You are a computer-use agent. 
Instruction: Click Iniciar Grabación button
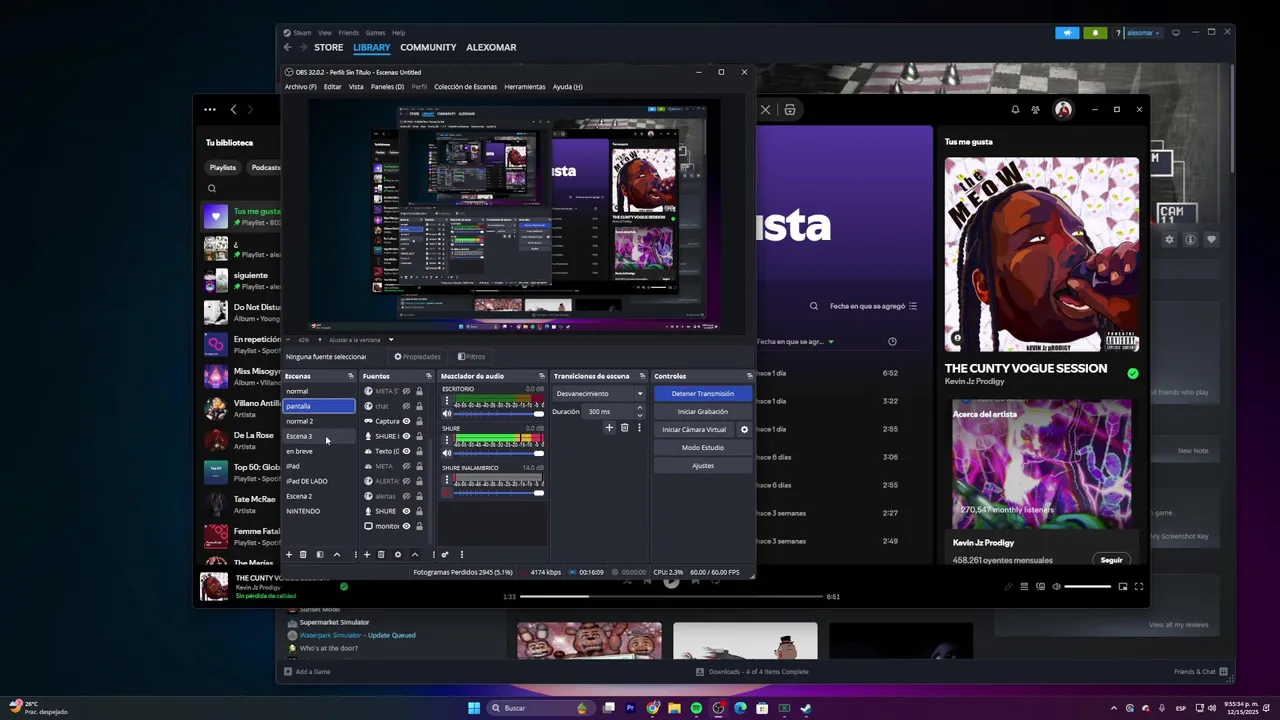pyautogui.click(x=702, y=411)
